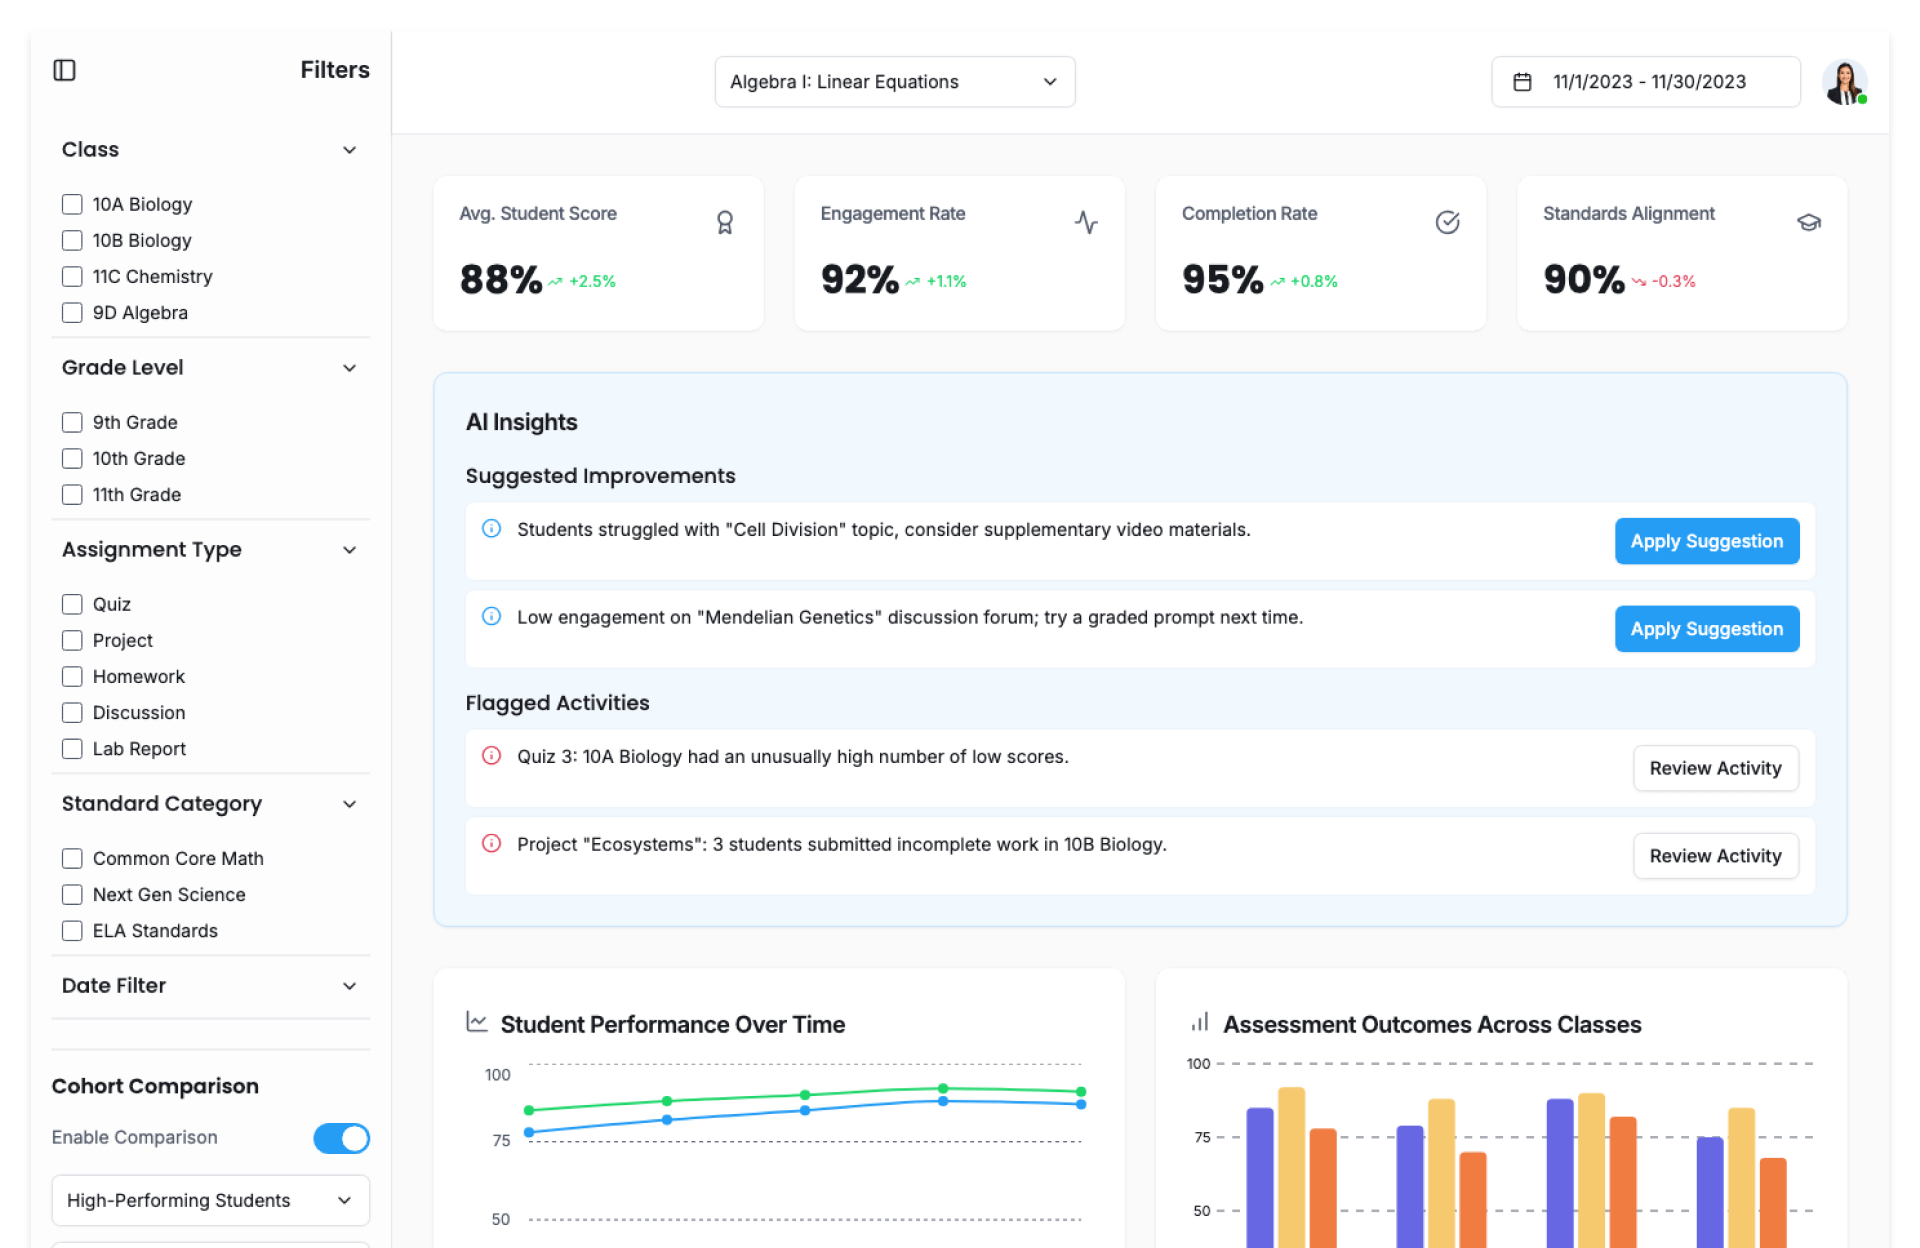Collapse the sidebar panel icon
The image size is (1920, 1248).
(64, 70)
